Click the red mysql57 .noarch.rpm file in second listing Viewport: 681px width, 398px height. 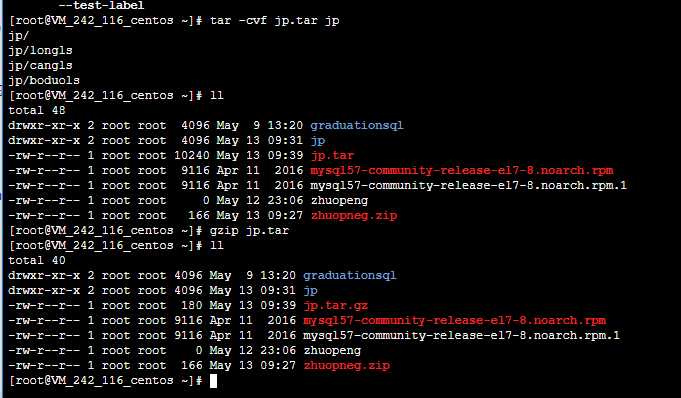tap(454, 321)
